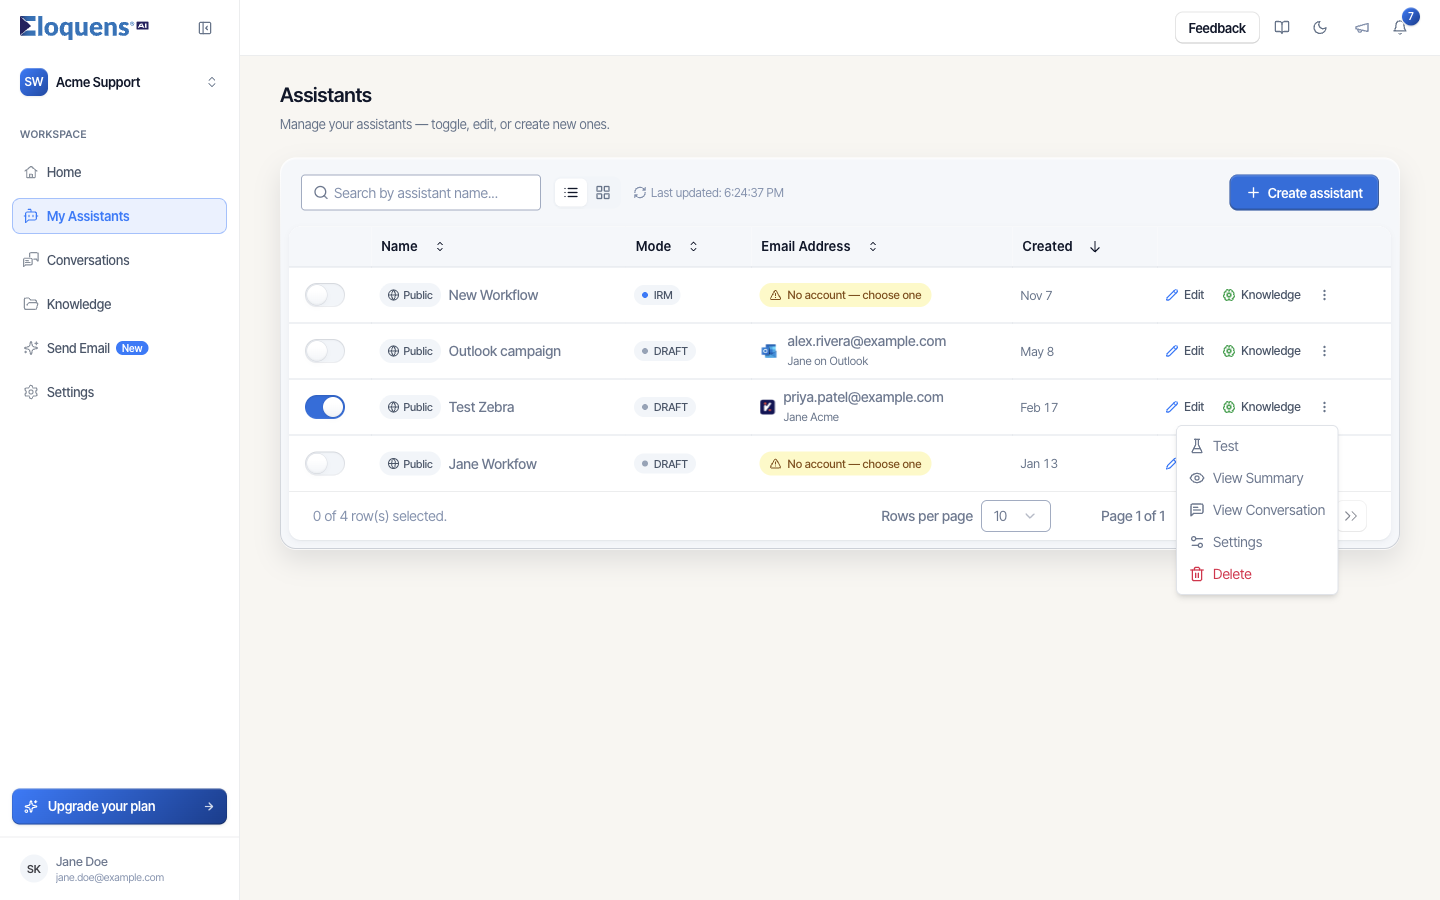The width and height of the screenshot is (1440, 900).
Task: Click the Create assistant button
Action: (1304, 193)
